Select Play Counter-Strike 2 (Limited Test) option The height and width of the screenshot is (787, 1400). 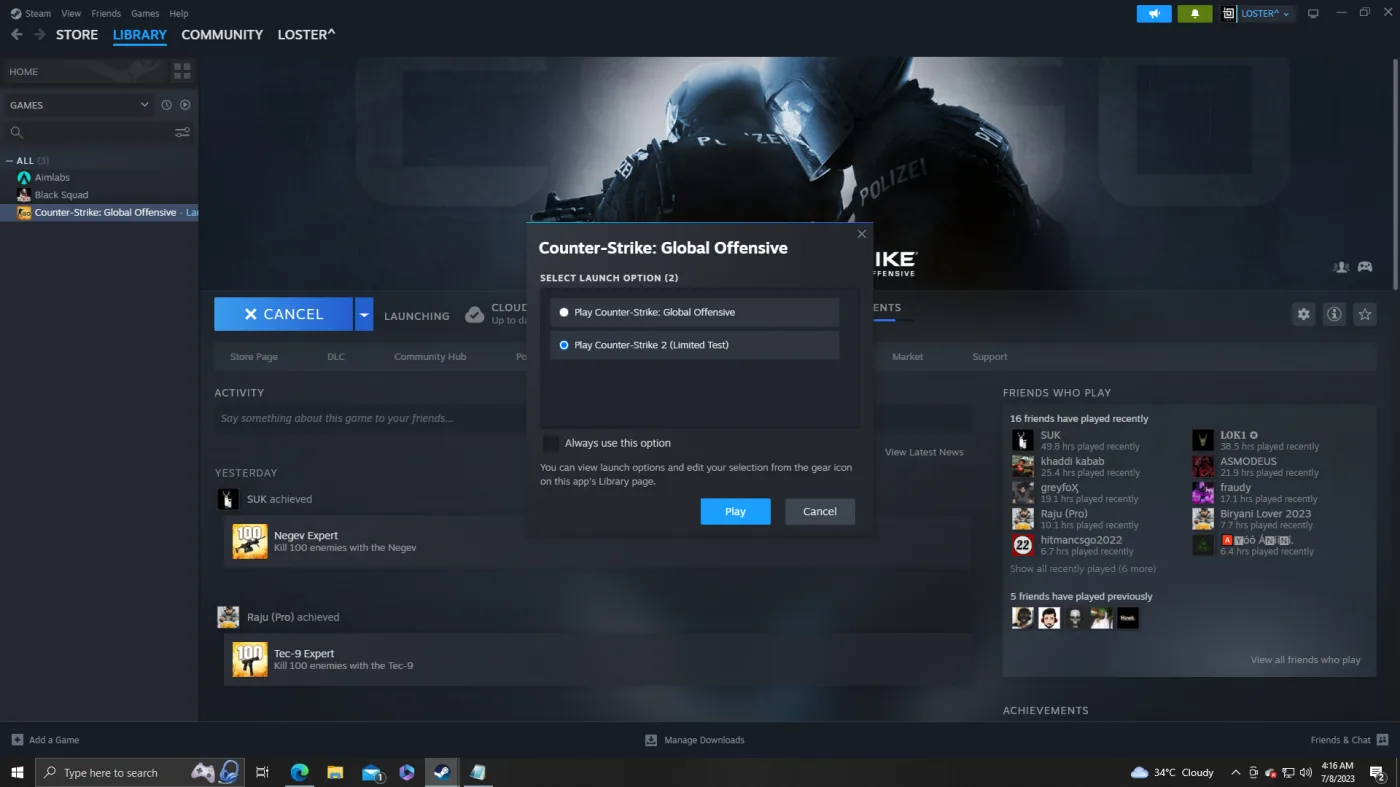tap(694, 345)
